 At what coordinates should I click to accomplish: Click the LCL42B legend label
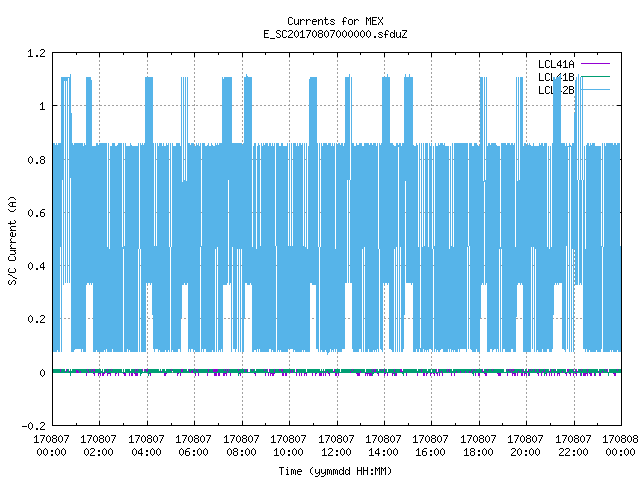point(556,90)
